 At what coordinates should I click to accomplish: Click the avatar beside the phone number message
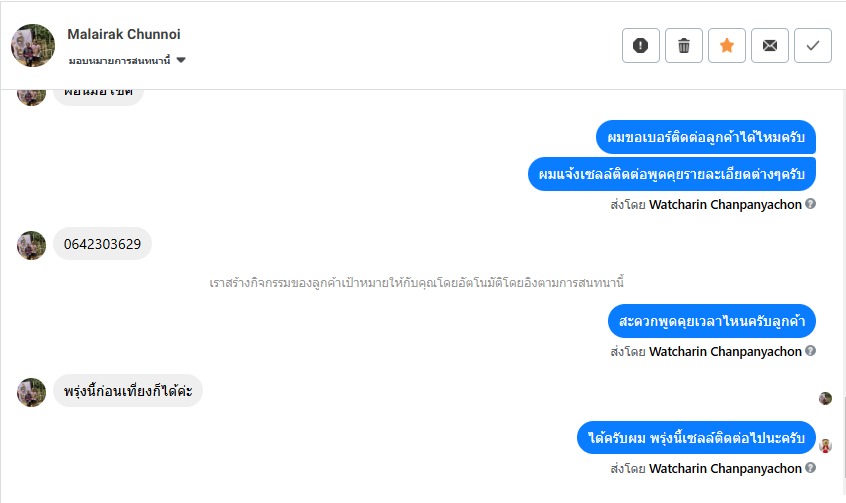(x=32, y=245)
